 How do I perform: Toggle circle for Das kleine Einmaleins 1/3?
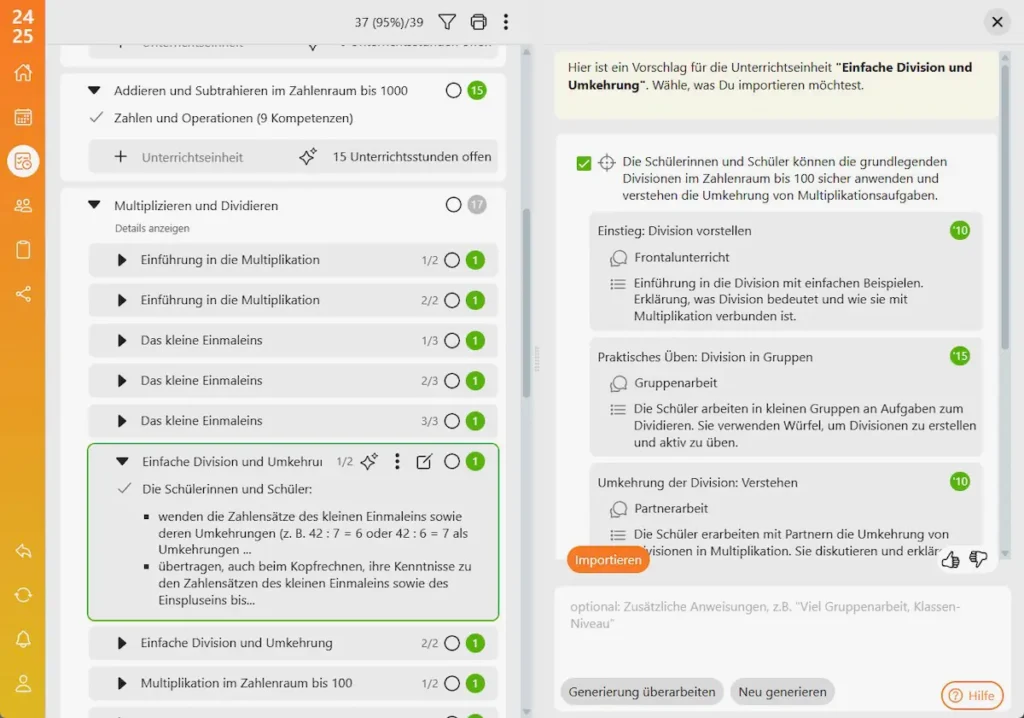452,340
